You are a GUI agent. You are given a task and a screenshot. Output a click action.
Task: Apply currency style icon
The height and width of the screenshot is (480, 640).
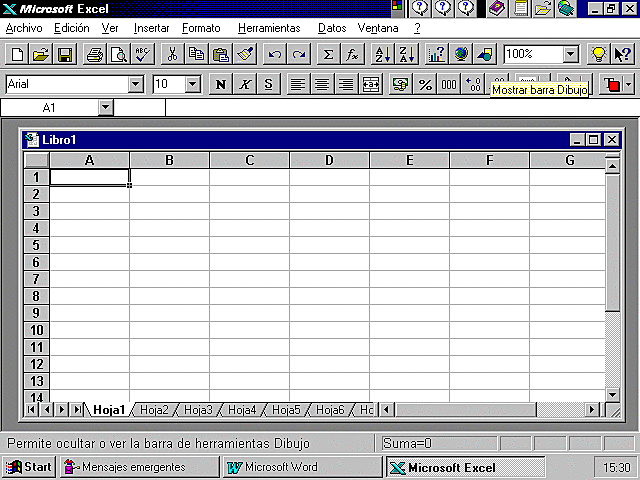click(401, 84)
